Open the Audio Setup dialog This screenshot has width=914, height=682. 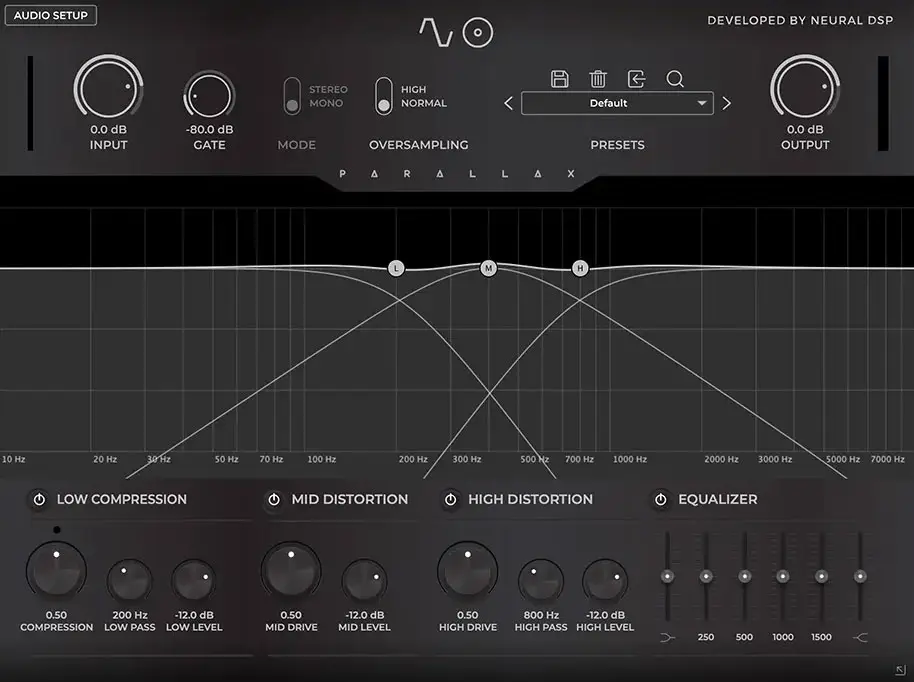tap(51, 15)
